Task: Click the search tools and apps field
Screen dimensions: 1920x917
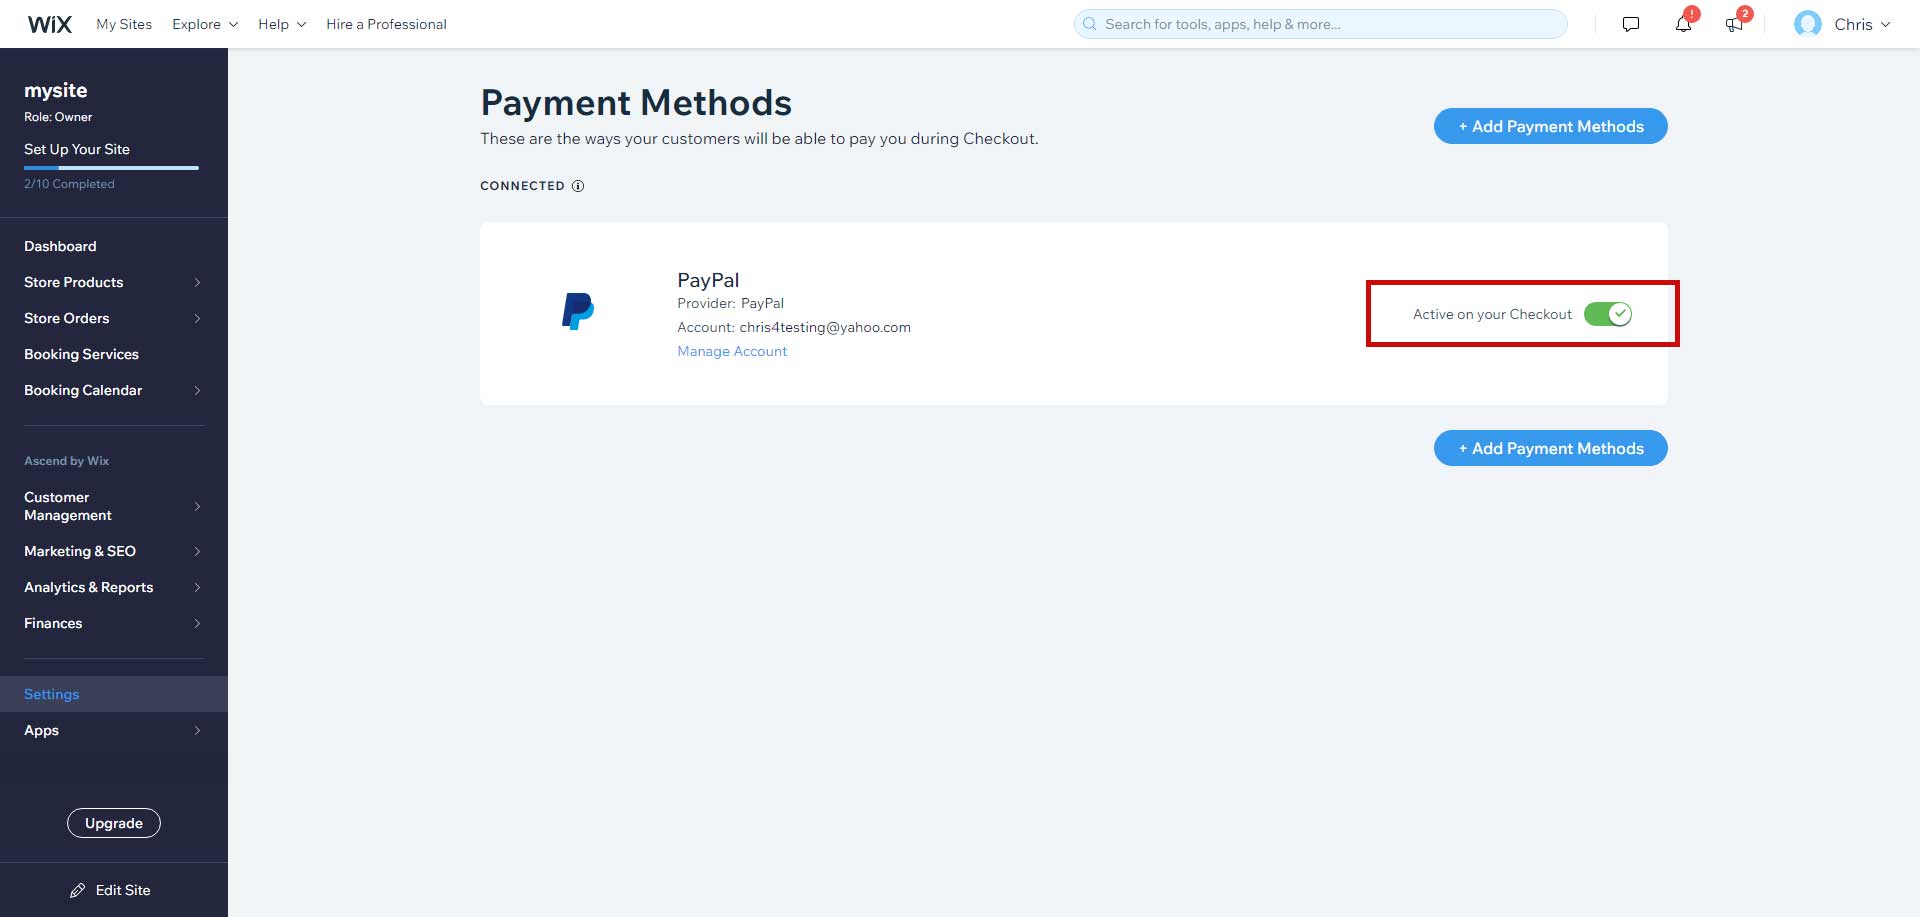Action: click(x=1320, y=24)
